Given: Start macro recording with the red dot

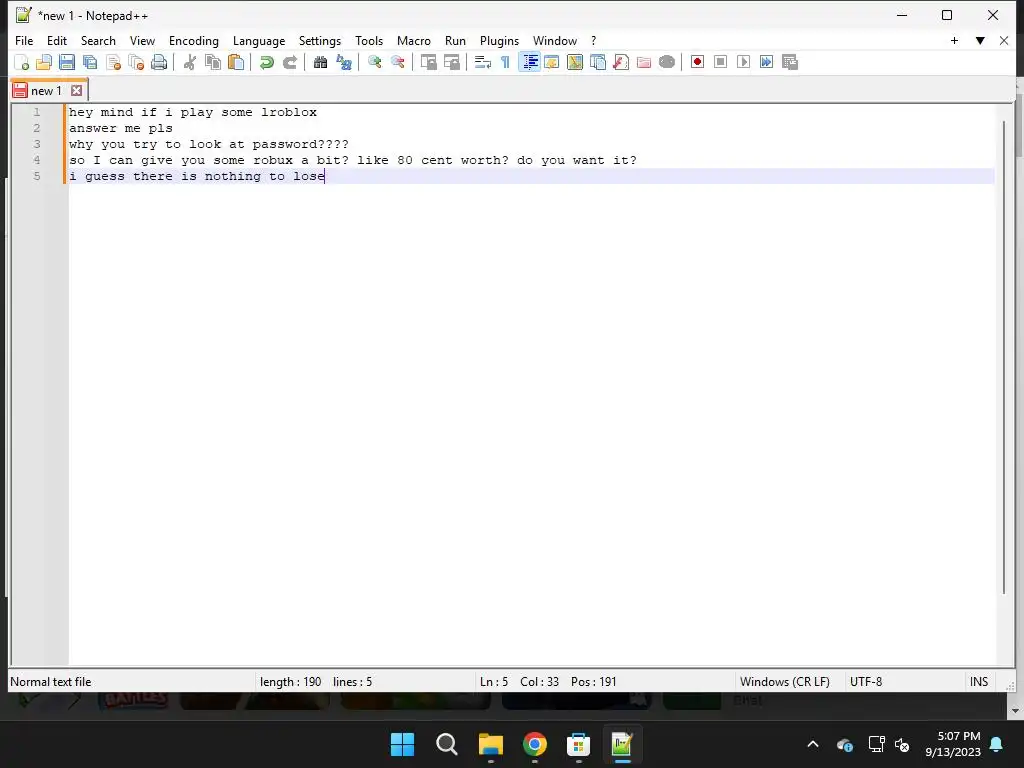Looking at the screenshot, I should tap(697, 62).
